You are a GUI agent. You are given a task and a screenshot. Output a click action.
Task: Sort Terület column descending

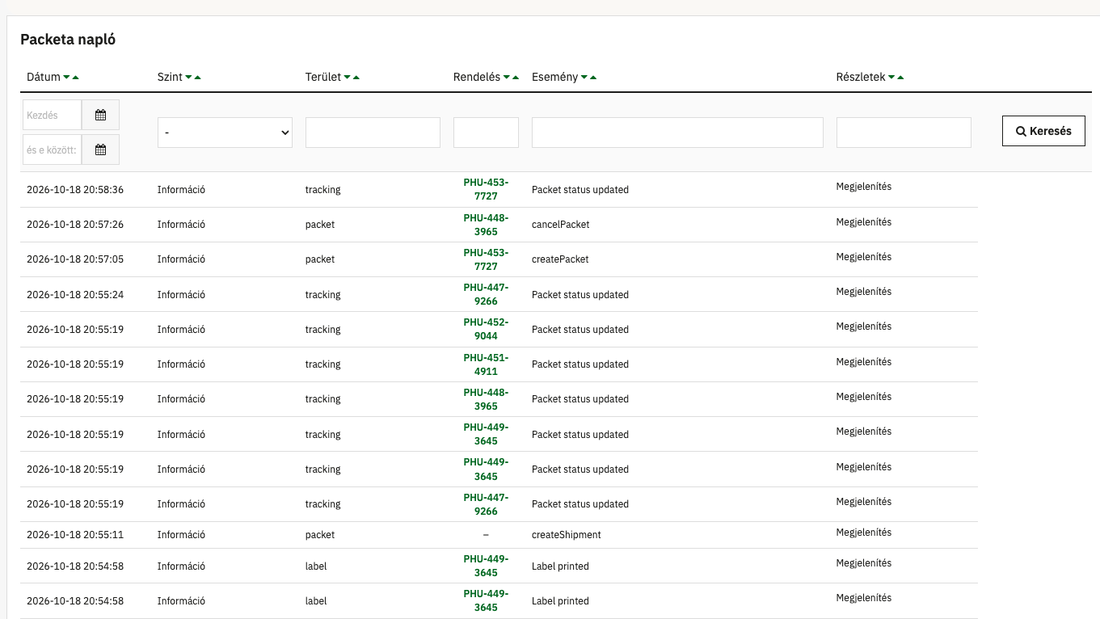(x=347, y=77)
